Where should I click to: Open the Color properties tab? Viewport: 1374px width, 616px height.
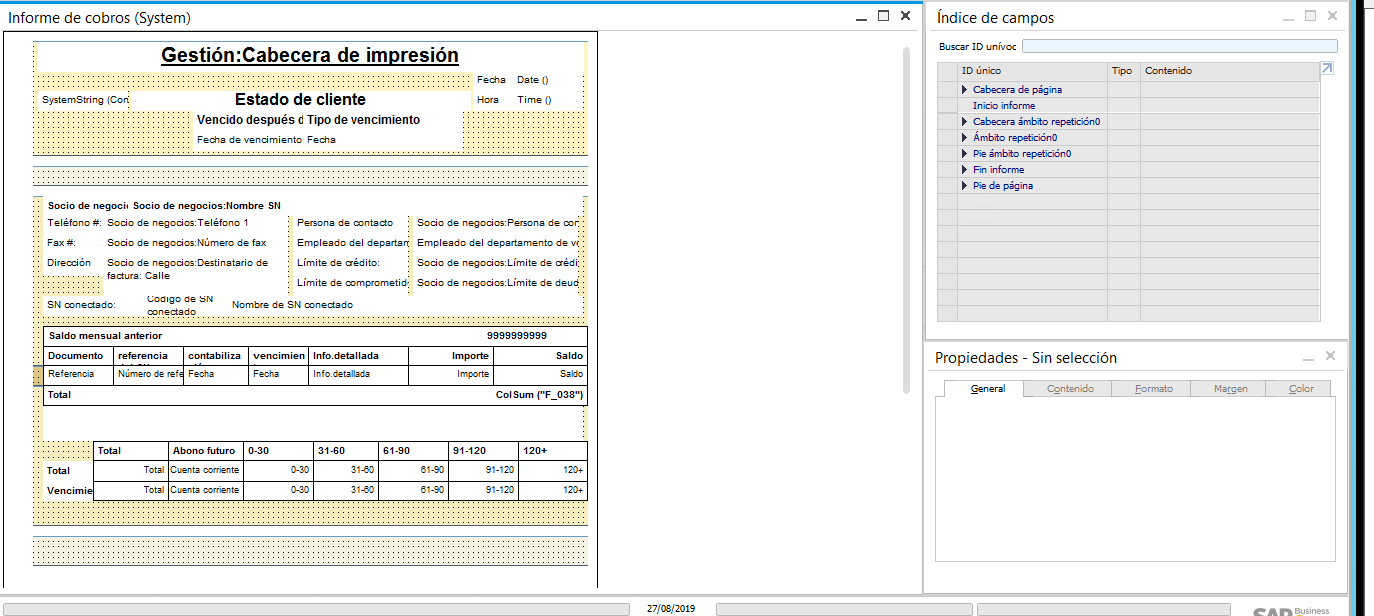(x=1301, y=388)
